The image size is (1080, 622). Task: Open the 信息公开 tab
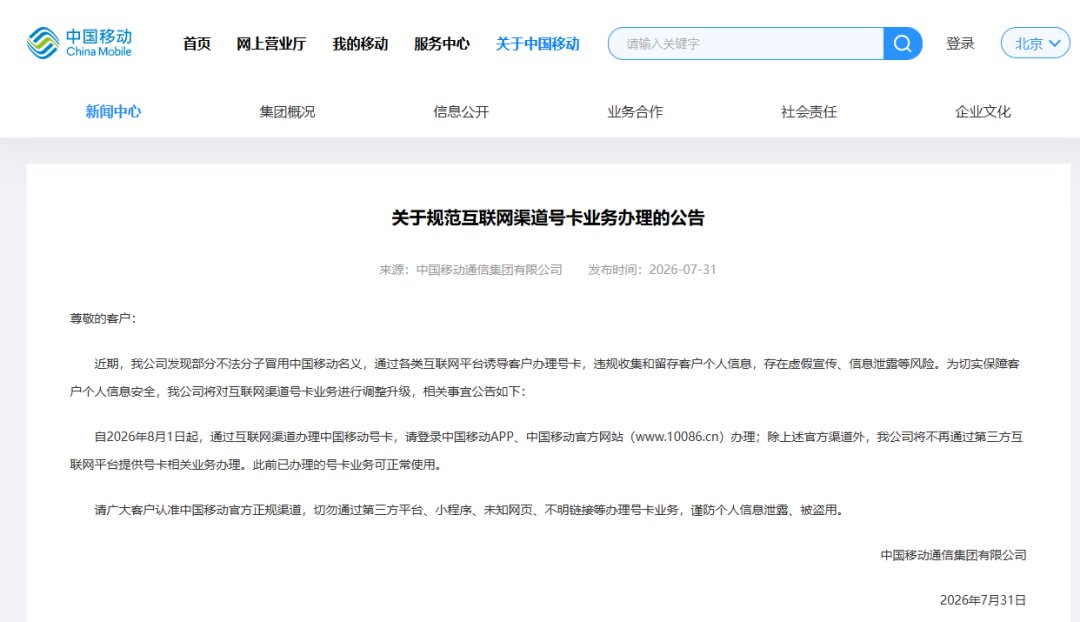(461, 112)
